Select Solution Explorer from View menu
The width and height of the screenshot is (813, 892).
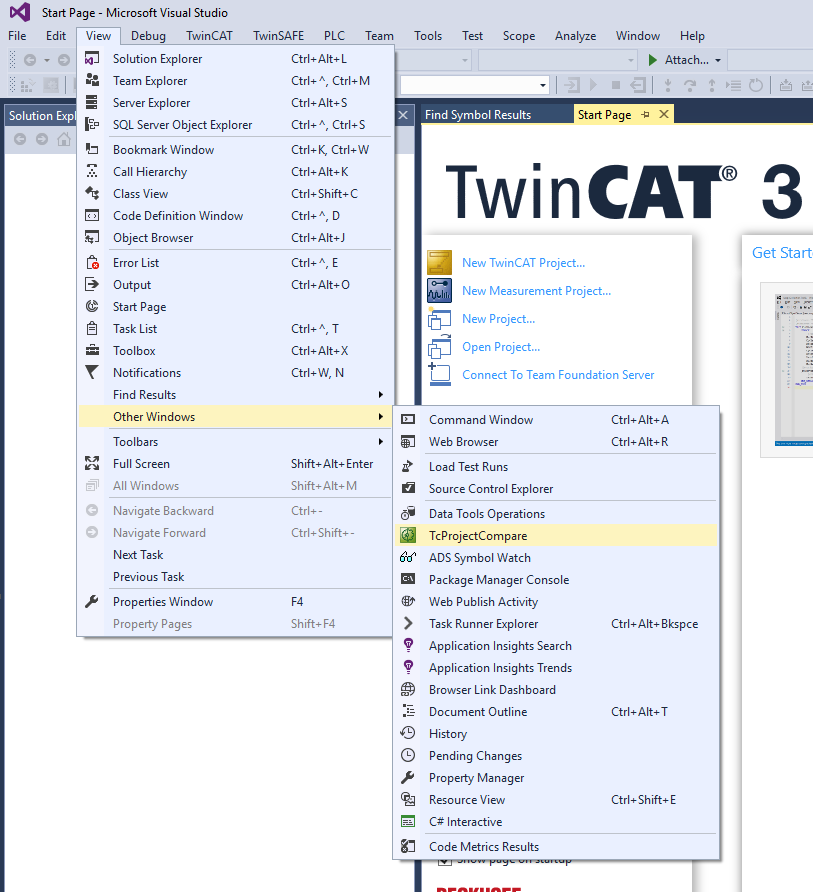pos(157,59)
